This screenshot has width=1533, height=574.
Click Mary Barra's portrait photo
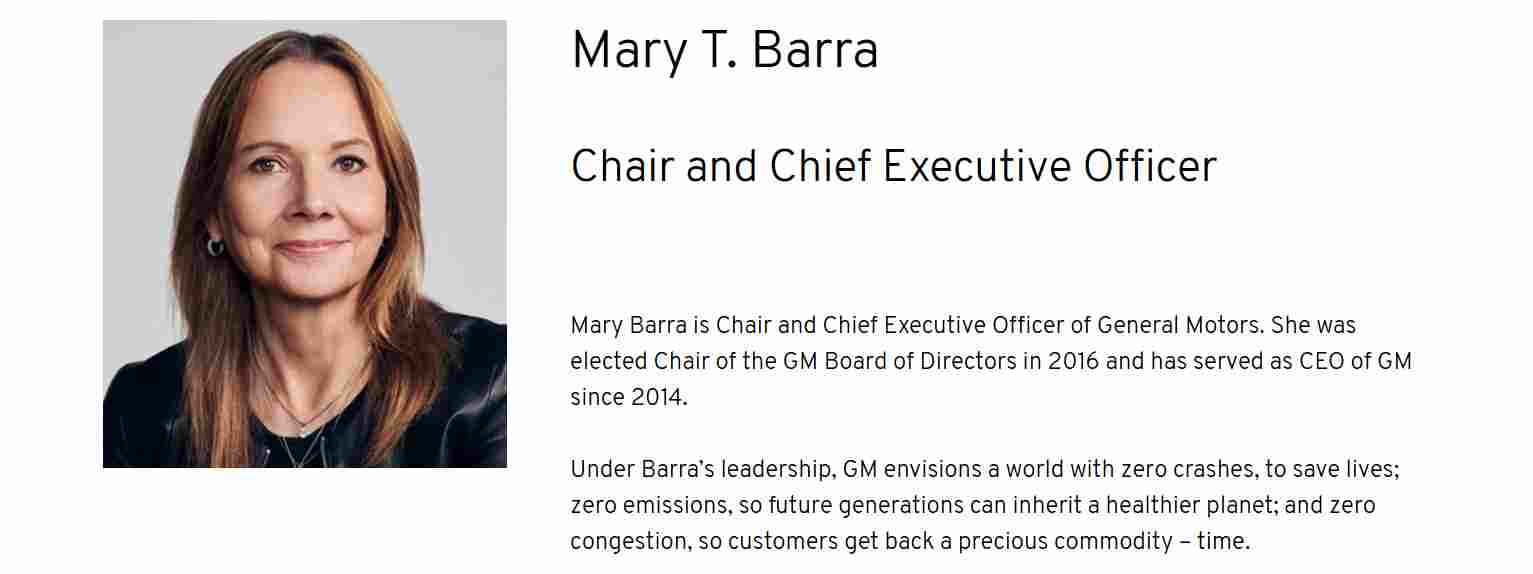(x=305, y=244)
